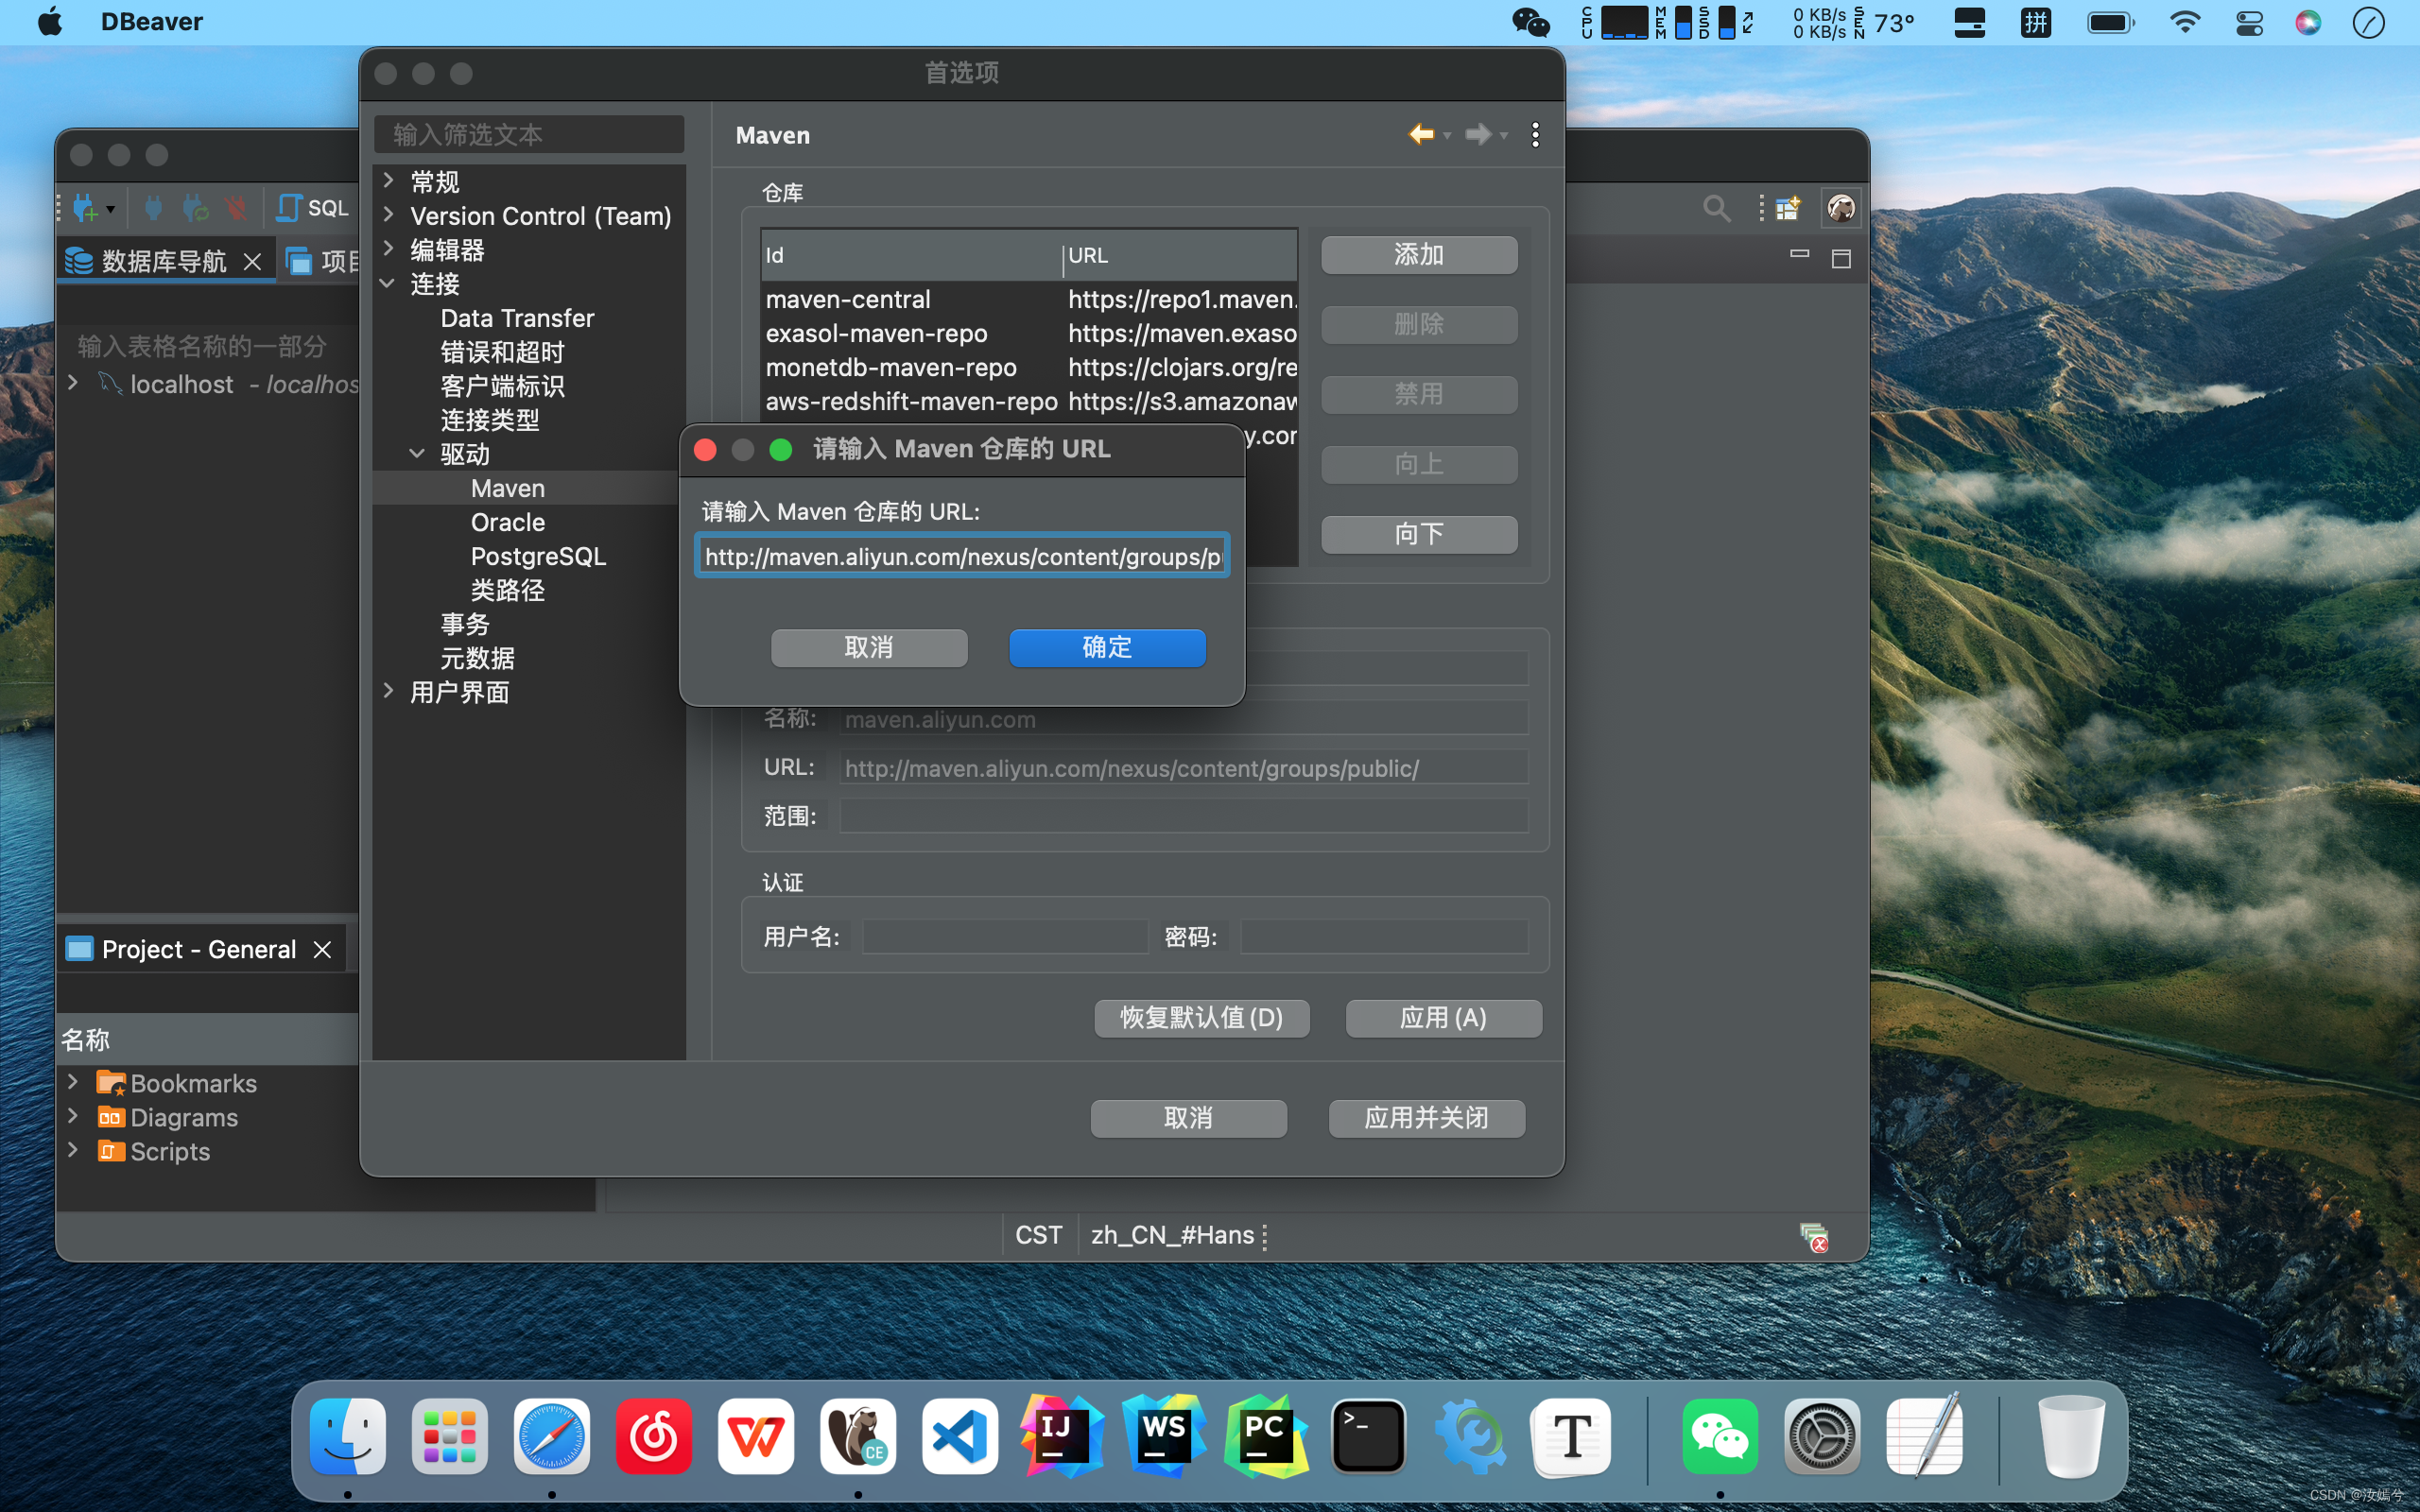Click the reconnect plug icon in toolbar

point(196,208)
